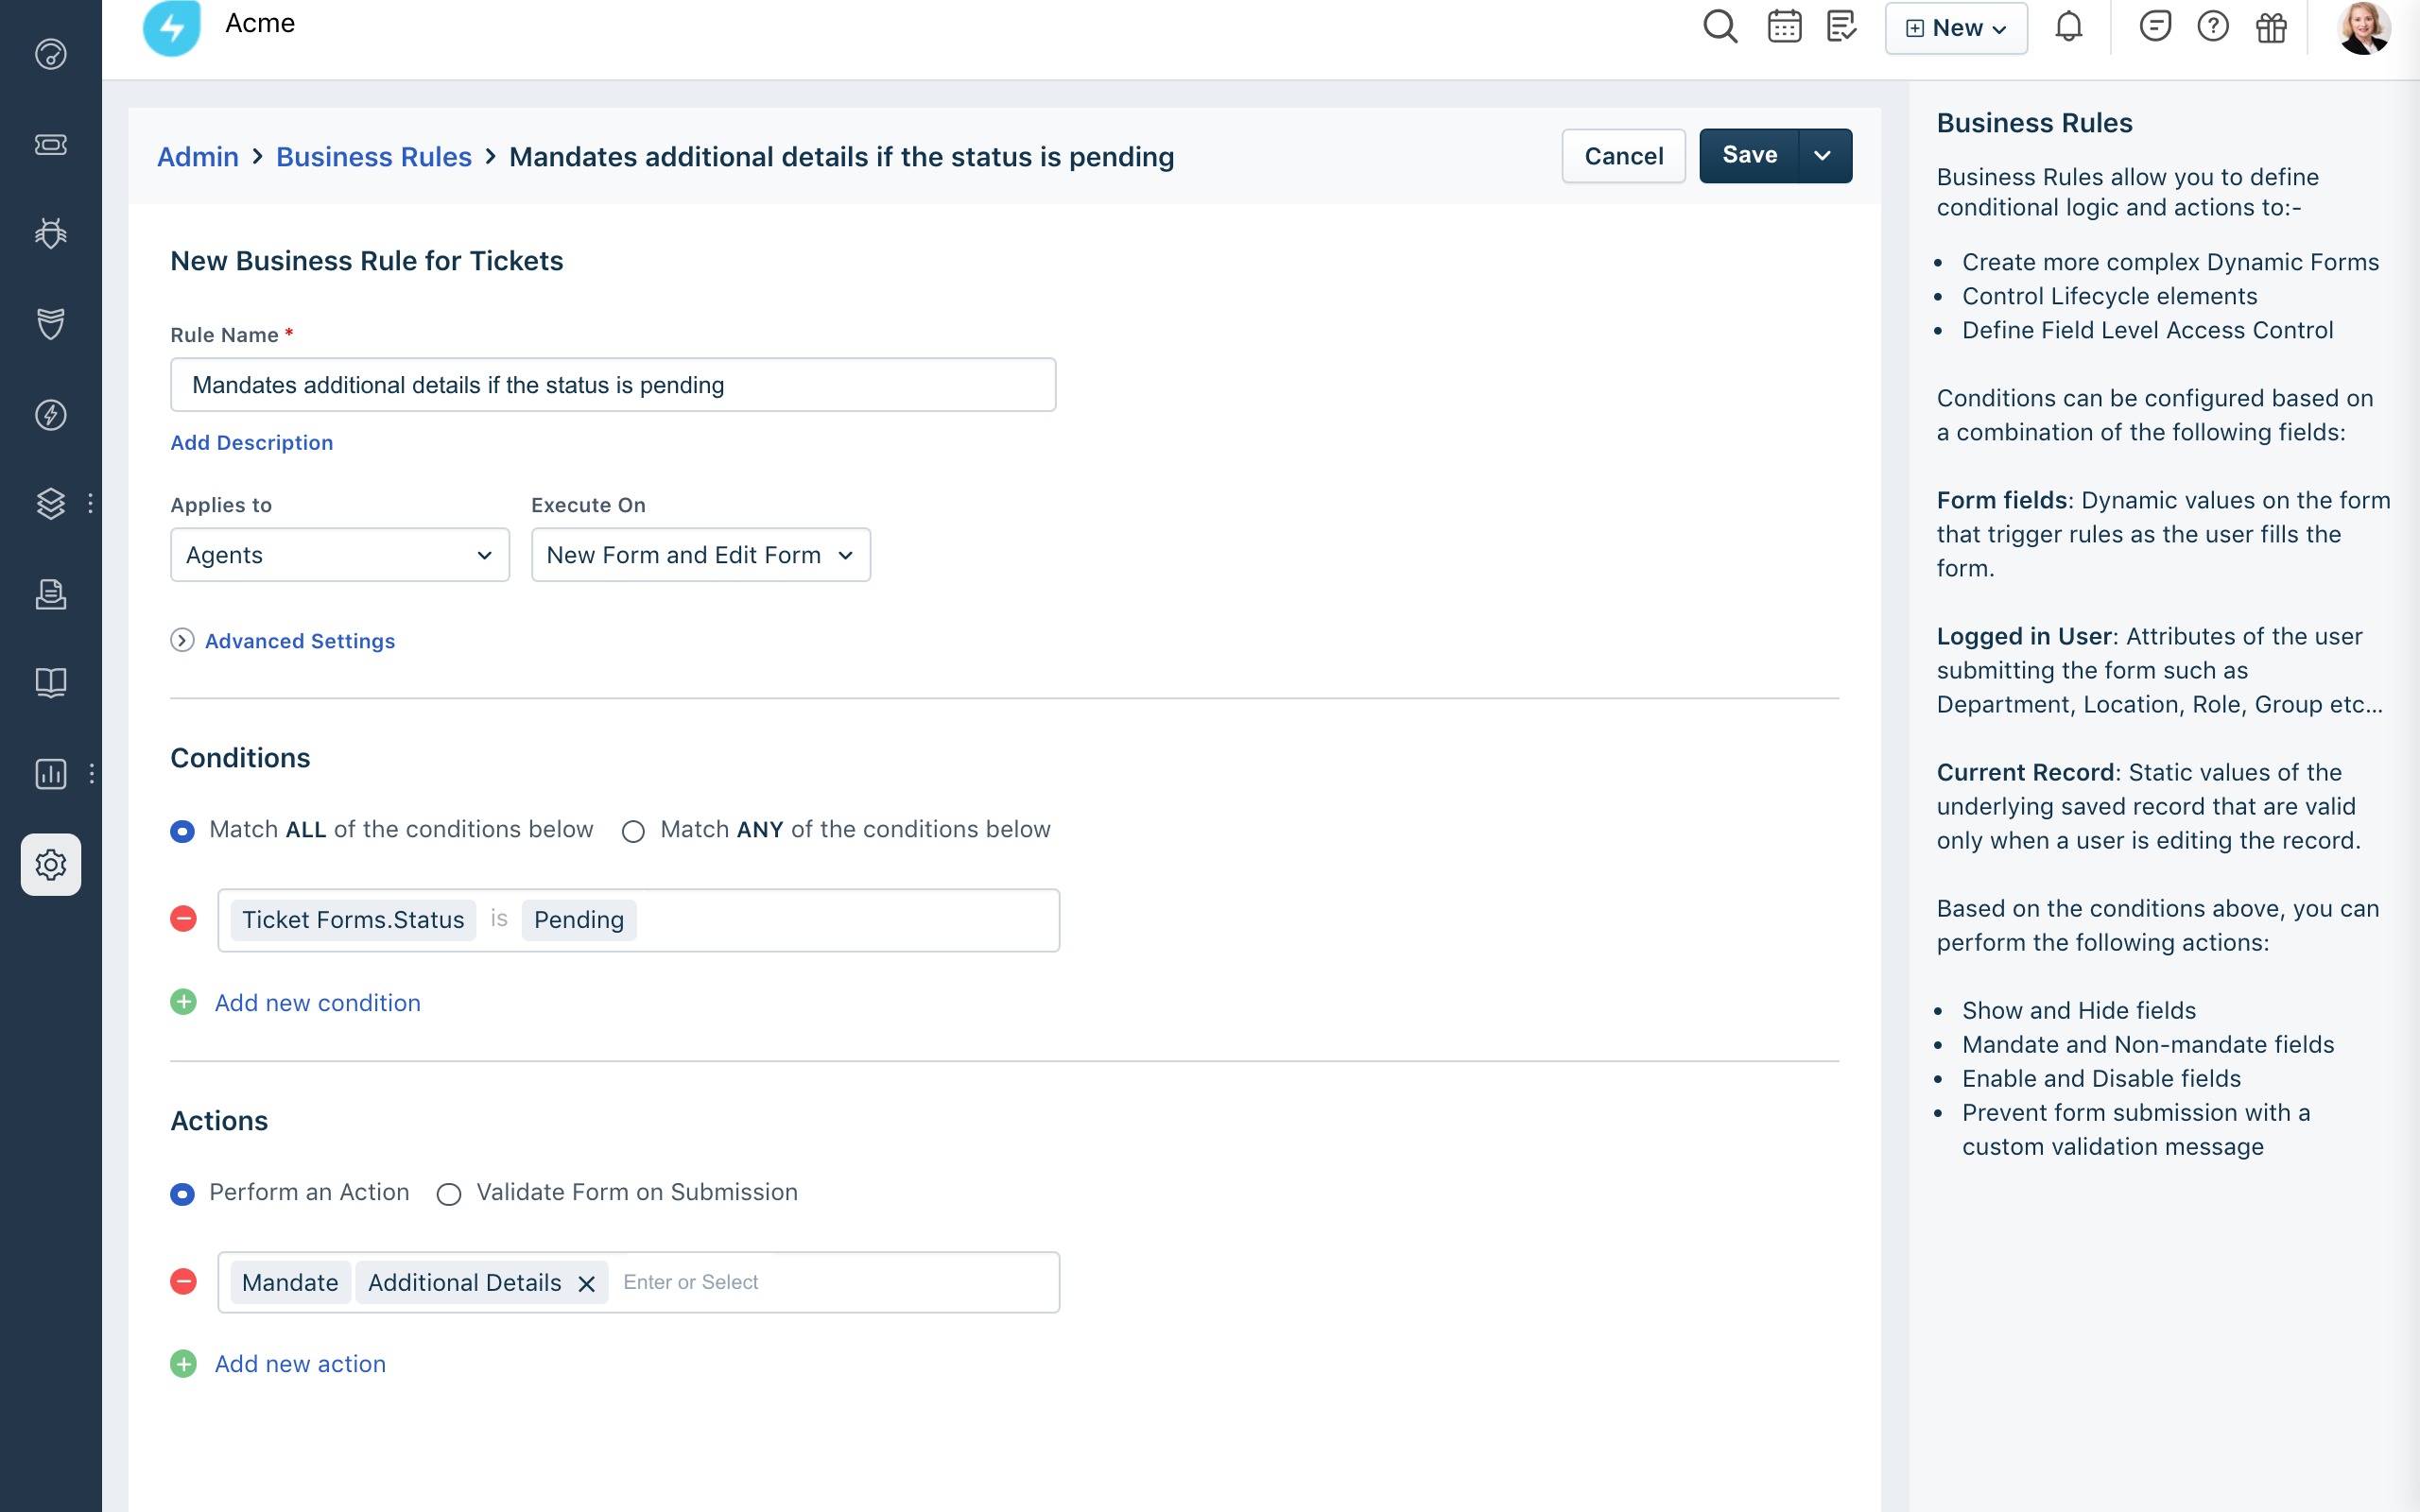Click the Rule Name input field

(x=613, y=385)
